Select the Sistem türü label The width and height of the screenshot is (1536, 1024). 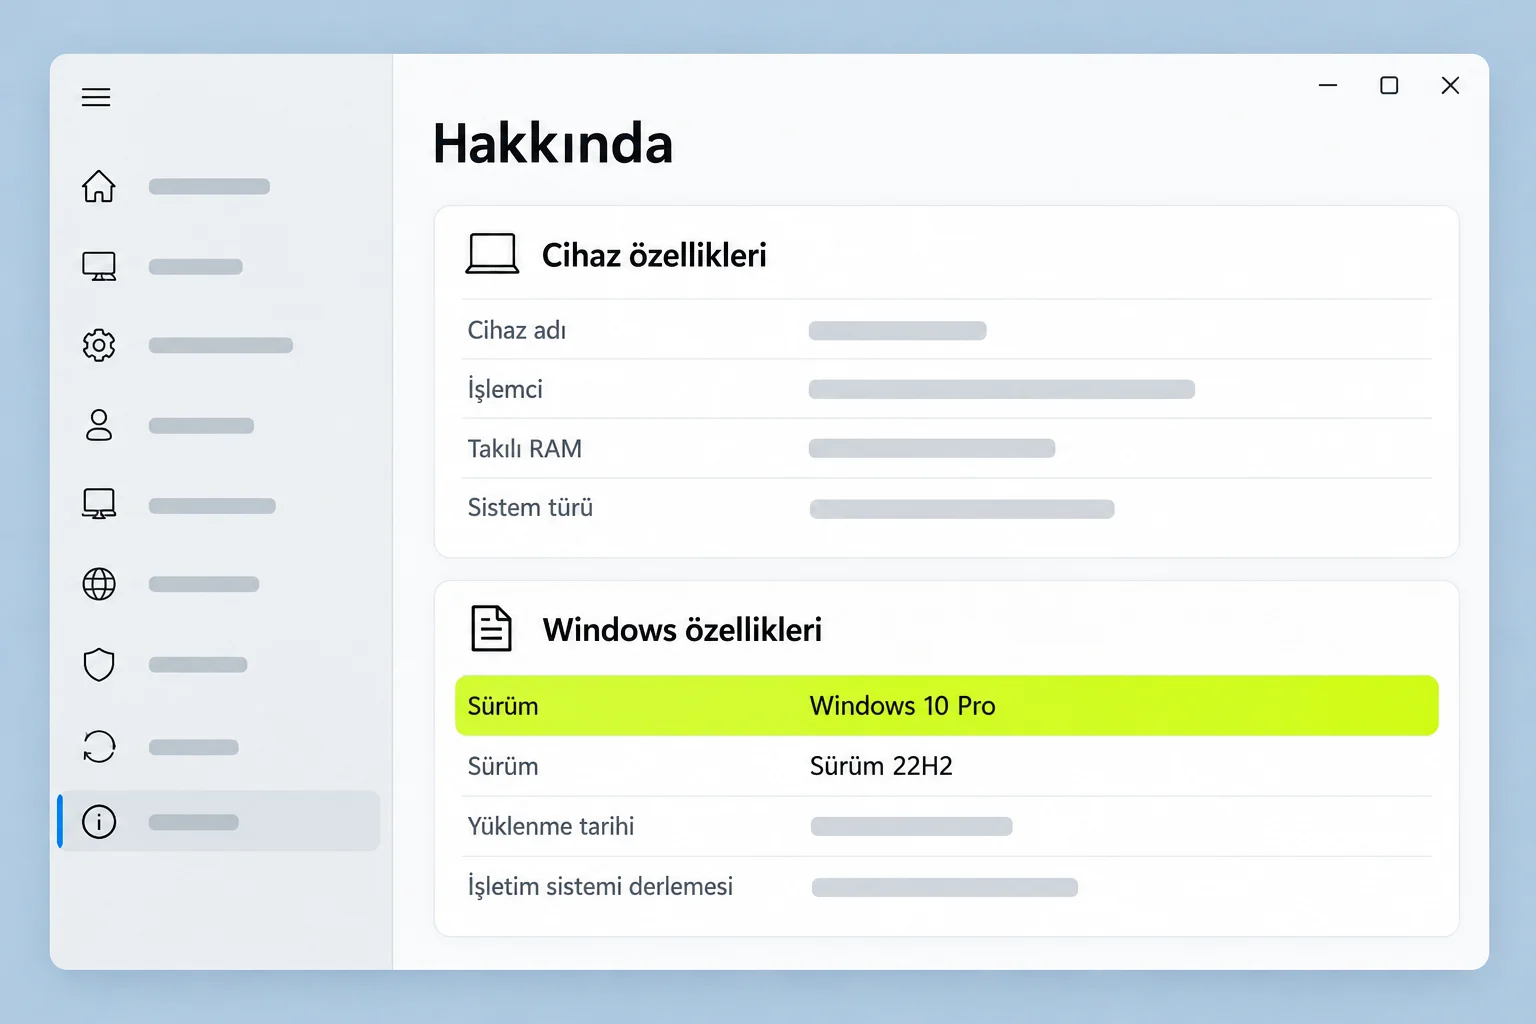530,508
